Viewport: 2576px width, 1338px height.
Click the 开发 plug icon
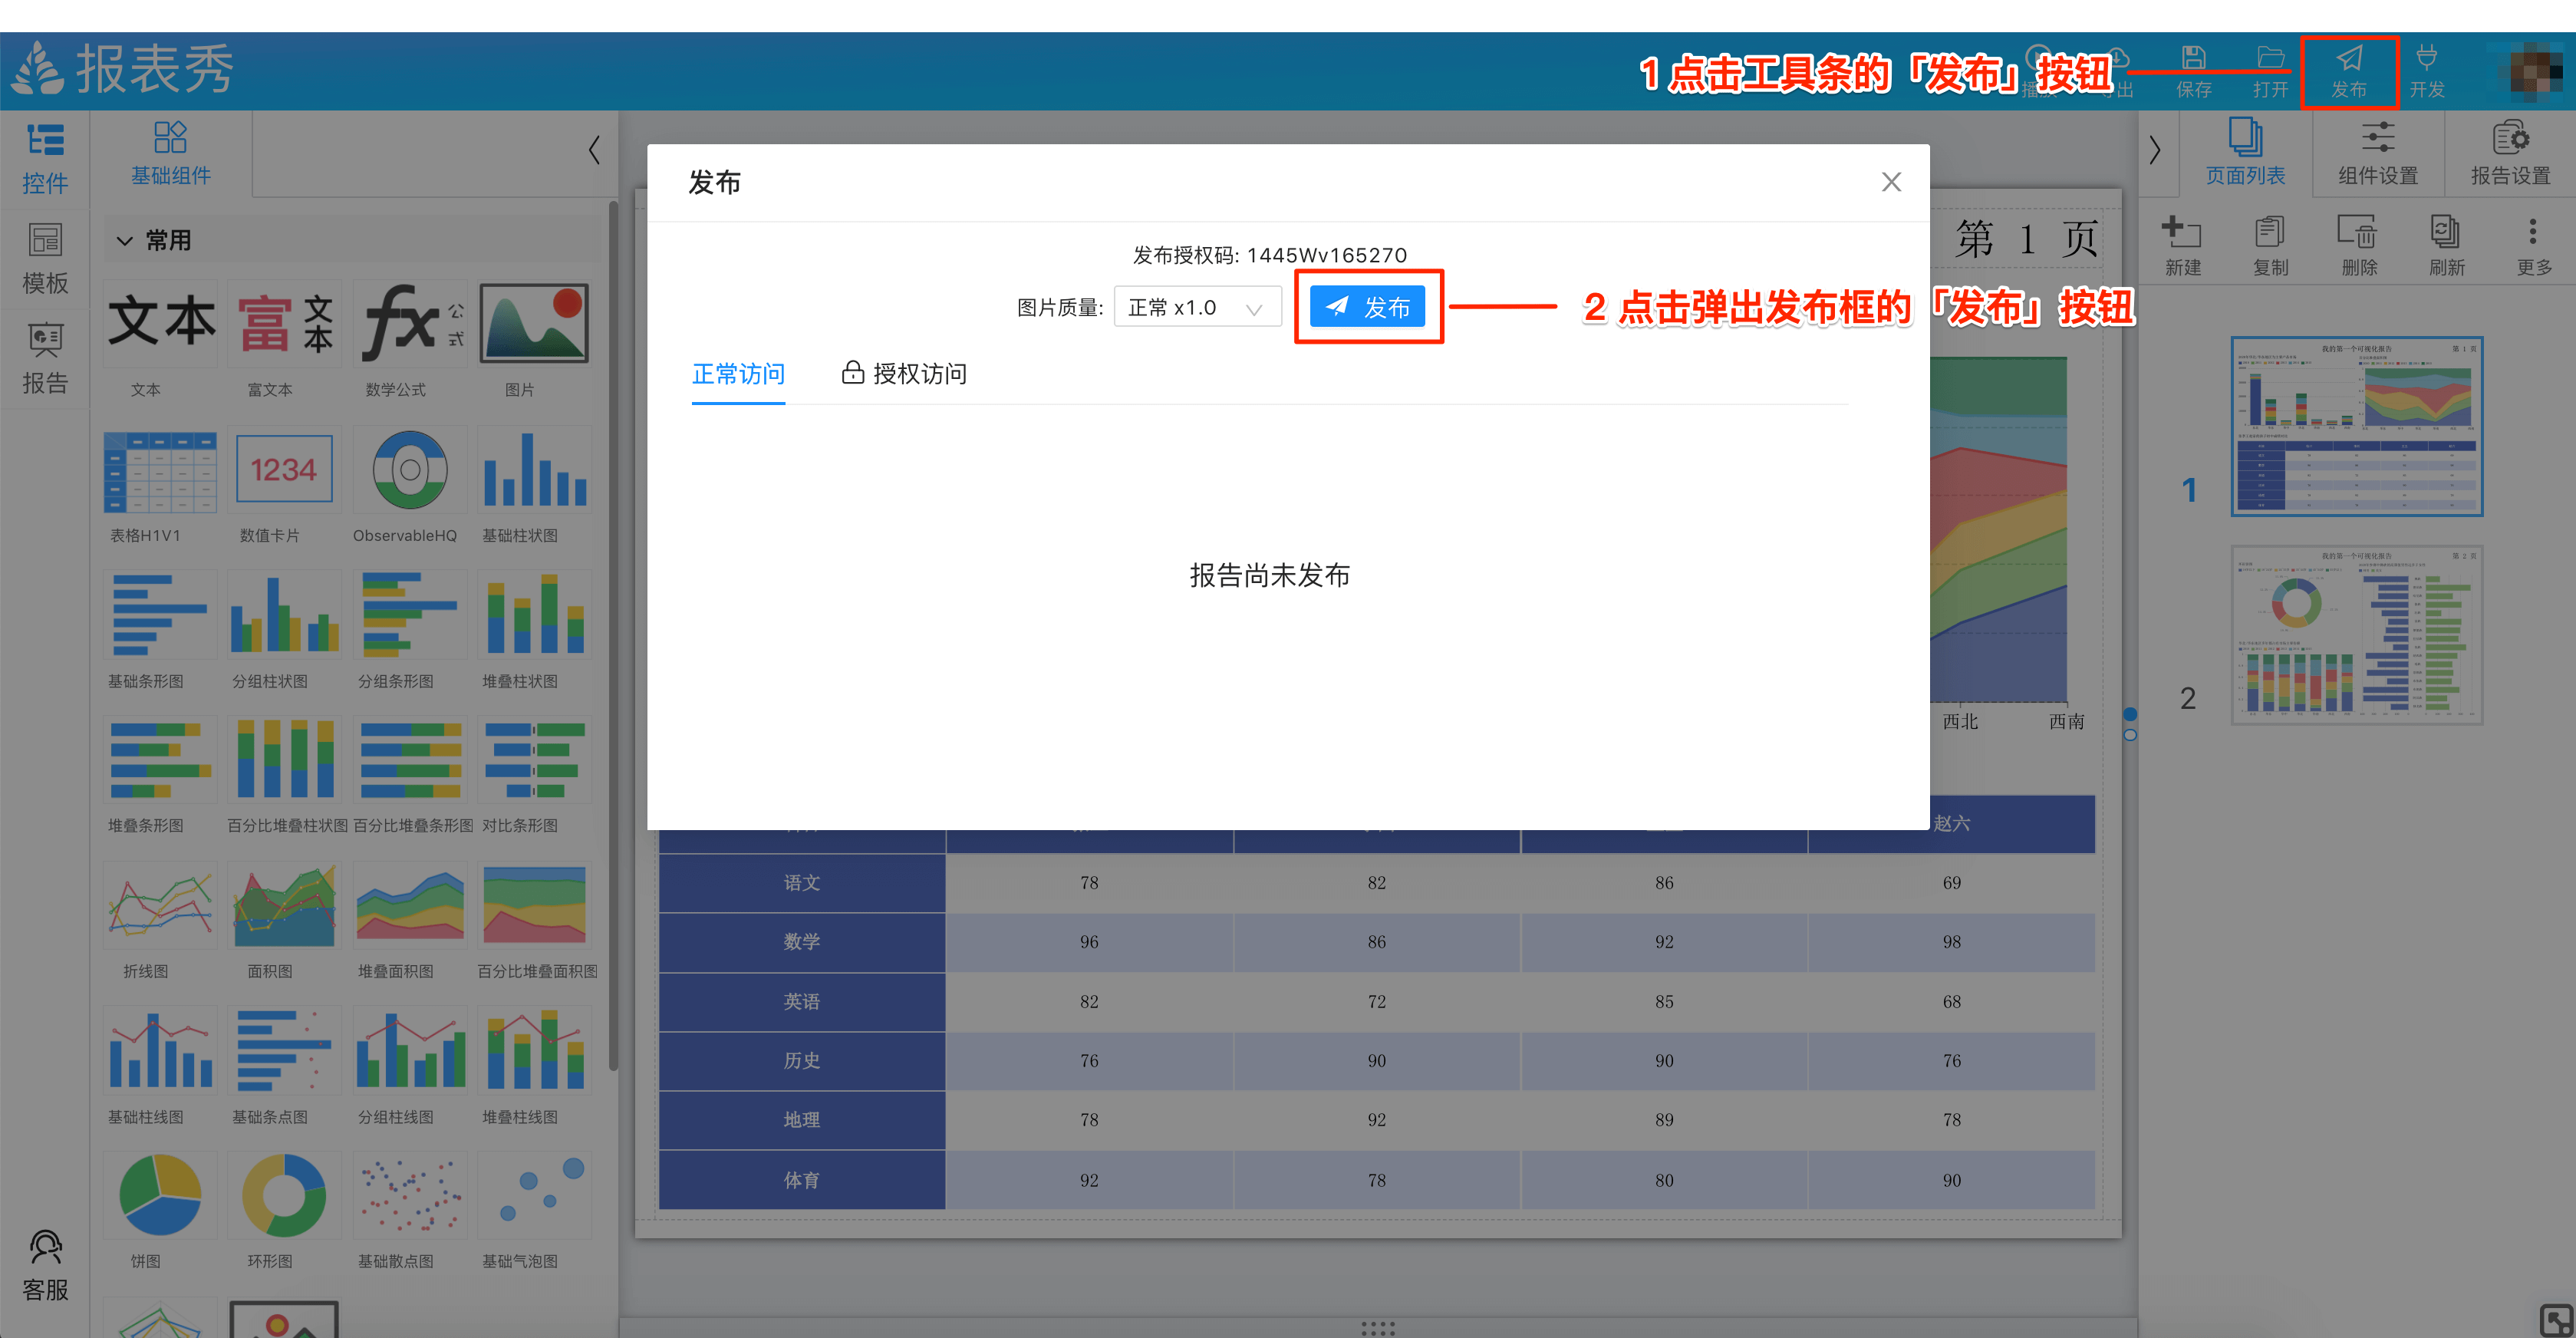click(x=2426, y=71)
